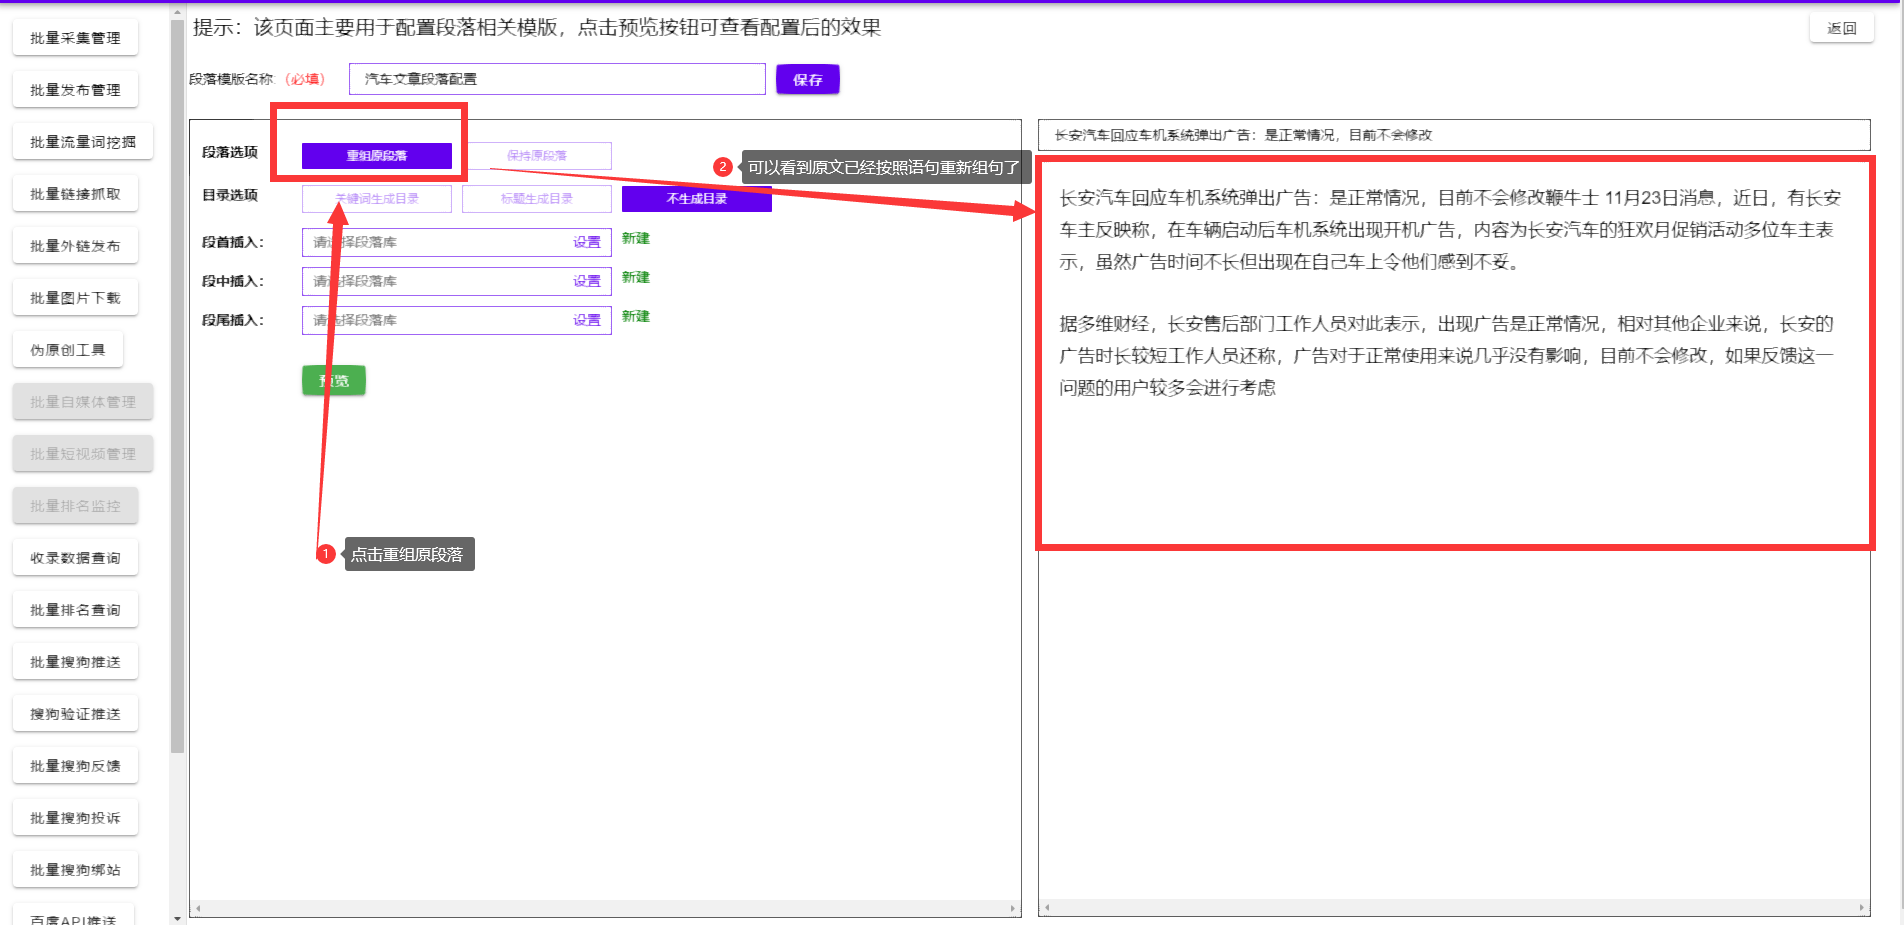Click left arrow of preview panel horizontal scrollbar

(1047, 908)
